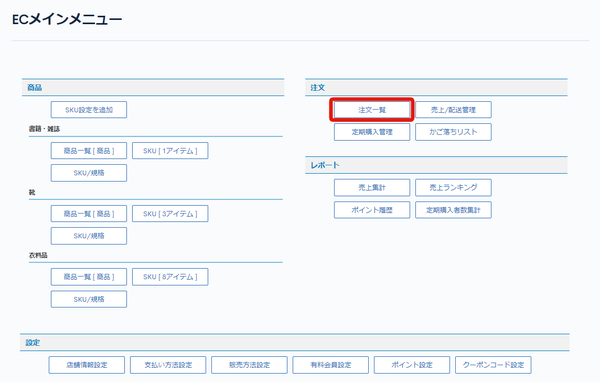Click the 商品 section heading
The height and width of the screenshot is (382, 600).
coord(34,88)
